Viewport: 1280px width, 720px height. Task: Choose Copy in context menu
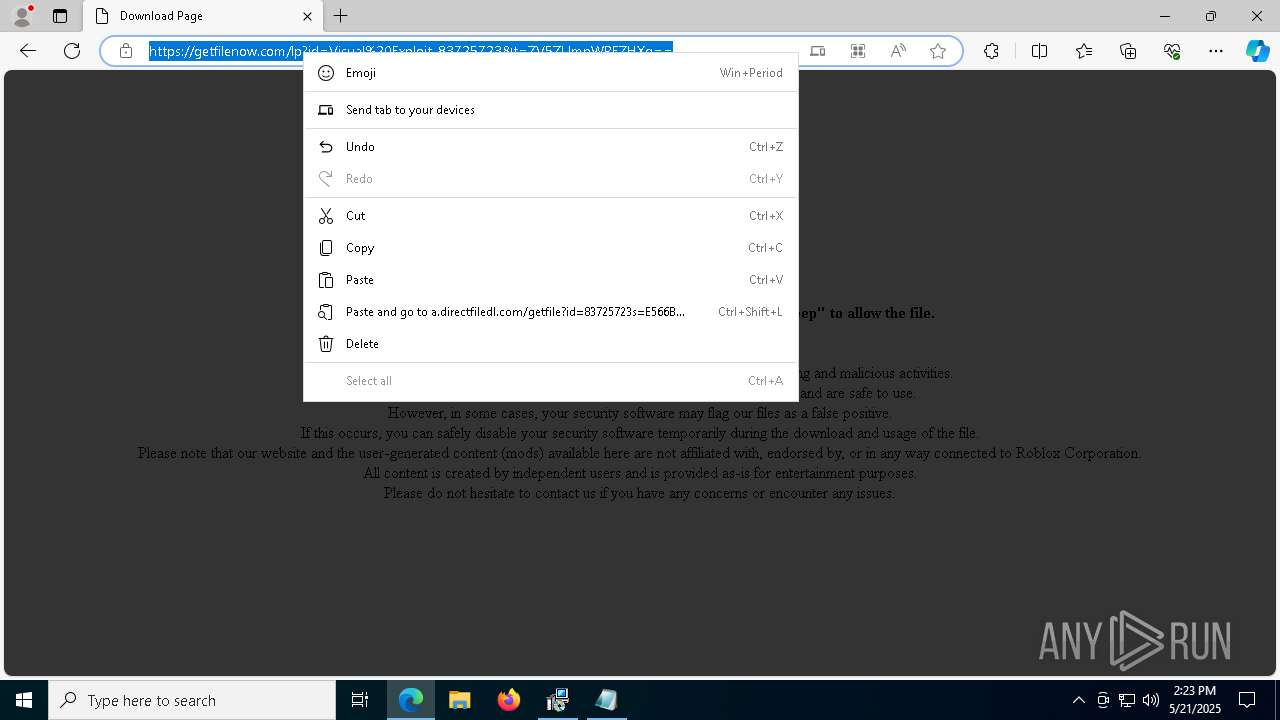point(551,248)
